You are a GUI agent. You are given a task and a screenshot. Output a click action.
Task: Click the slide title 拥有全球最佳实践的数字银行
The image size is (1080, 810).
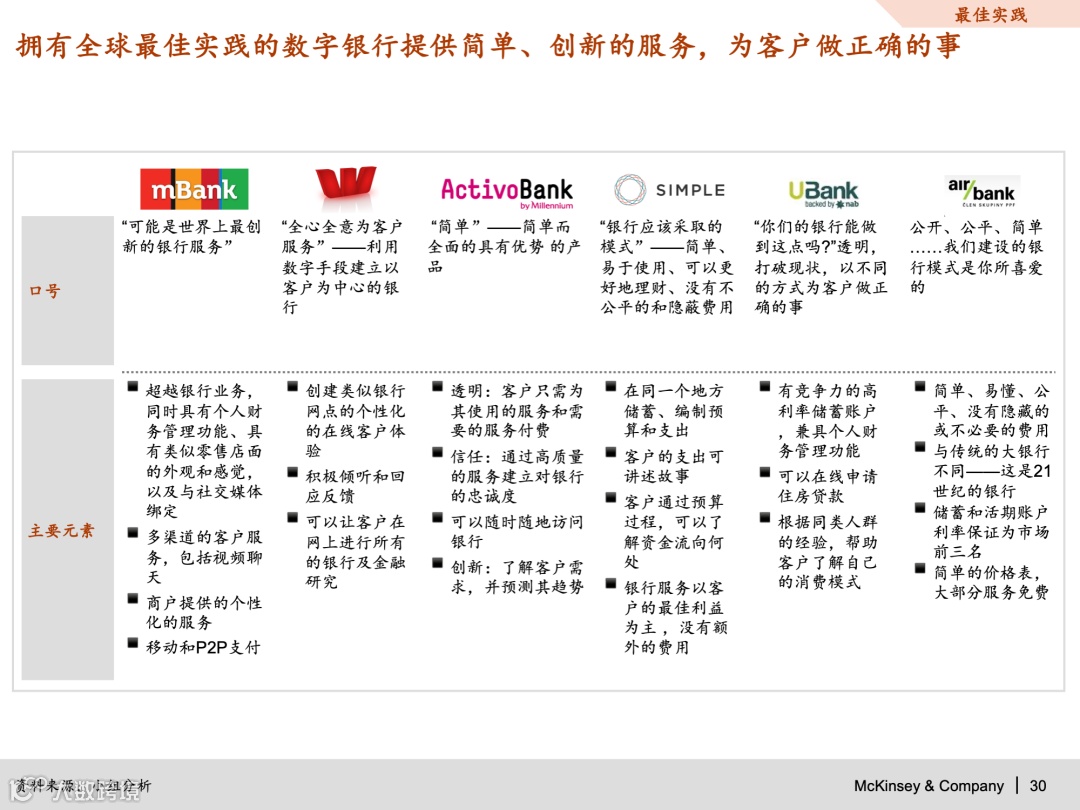[488, 45]
